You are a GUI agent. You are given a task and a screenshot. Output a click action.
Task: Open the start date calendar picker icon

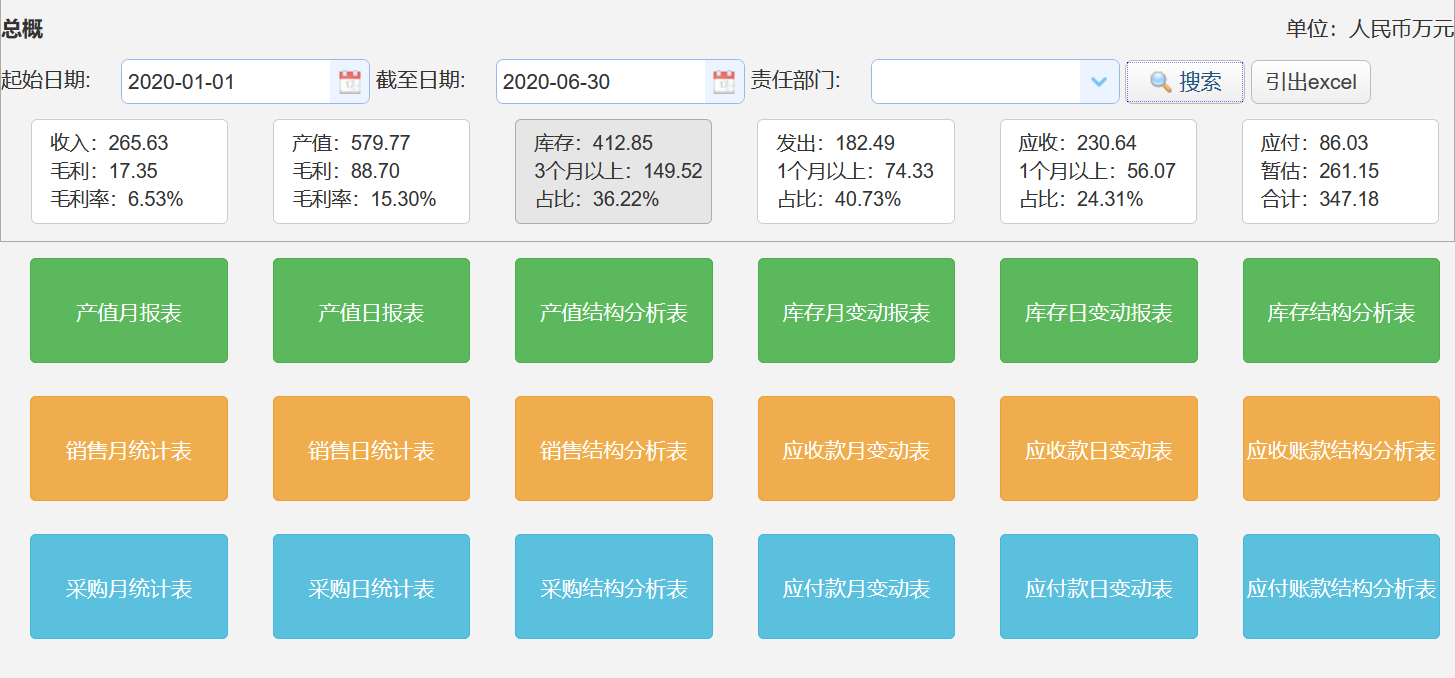click(x=349, y=82)
